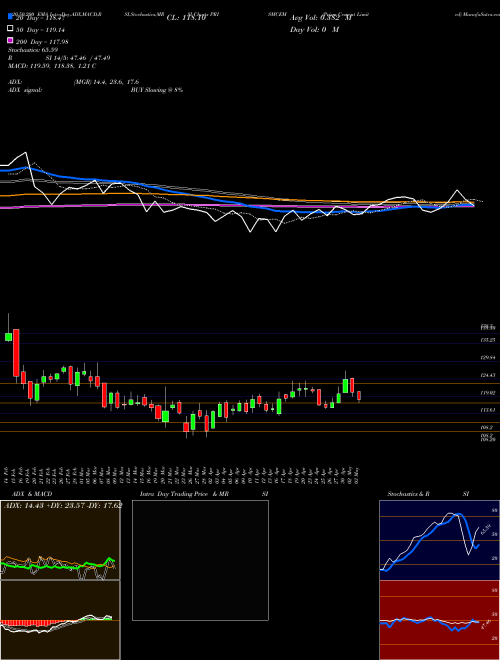Click the first green candlestick for 14 Feb

8,337
